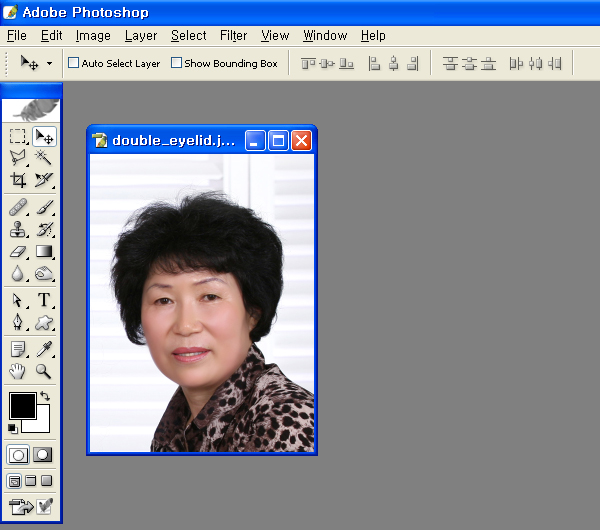This screenshot has width=600, height=530.
Task: Maximize the double_eyelid document window
Action: [278, 140]
